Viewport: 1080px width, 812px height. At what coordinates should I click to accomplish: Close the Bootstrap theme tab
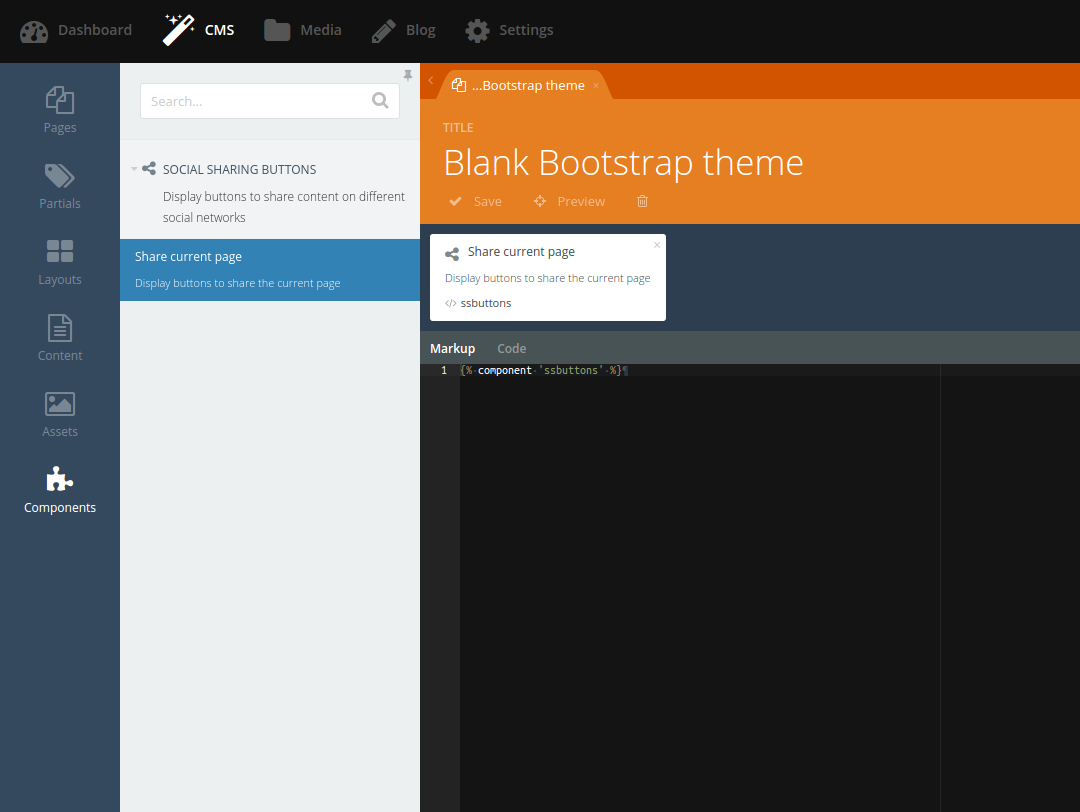point(596,85)
